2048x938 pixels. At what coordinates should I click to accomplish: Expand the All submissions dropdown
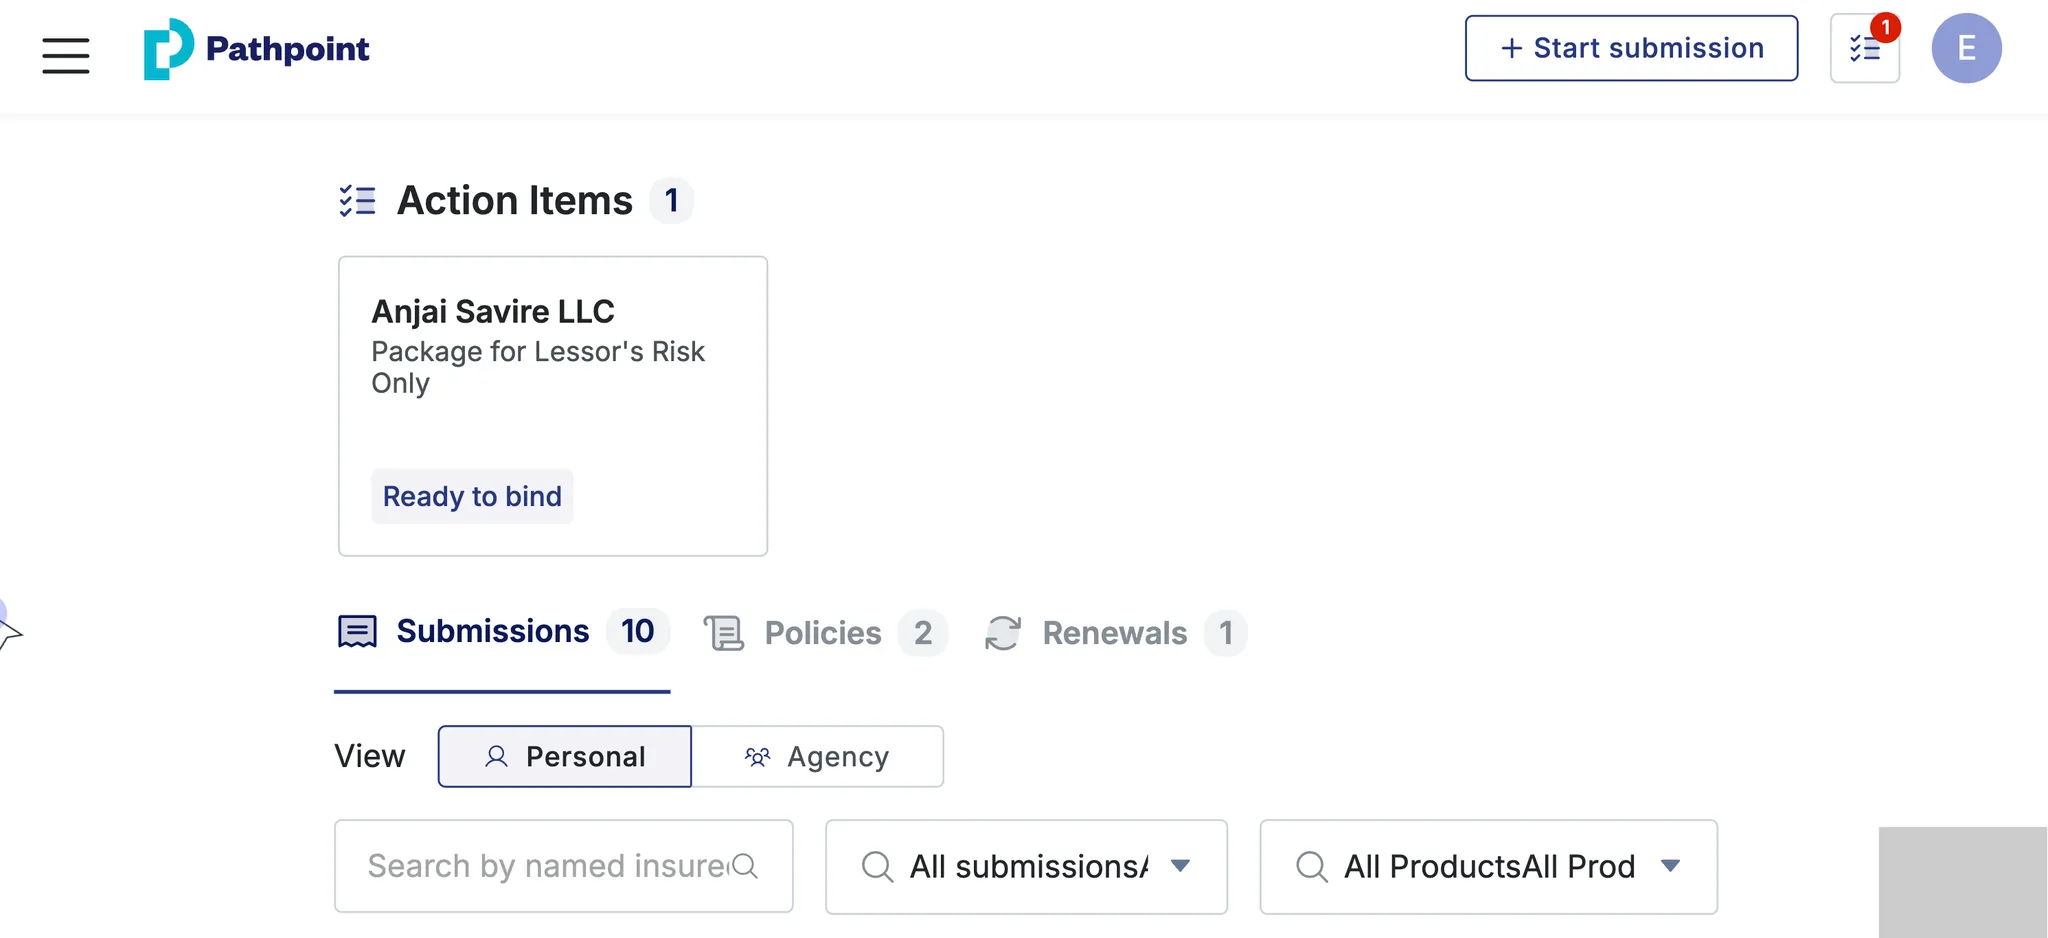(x=1026, y=866)
